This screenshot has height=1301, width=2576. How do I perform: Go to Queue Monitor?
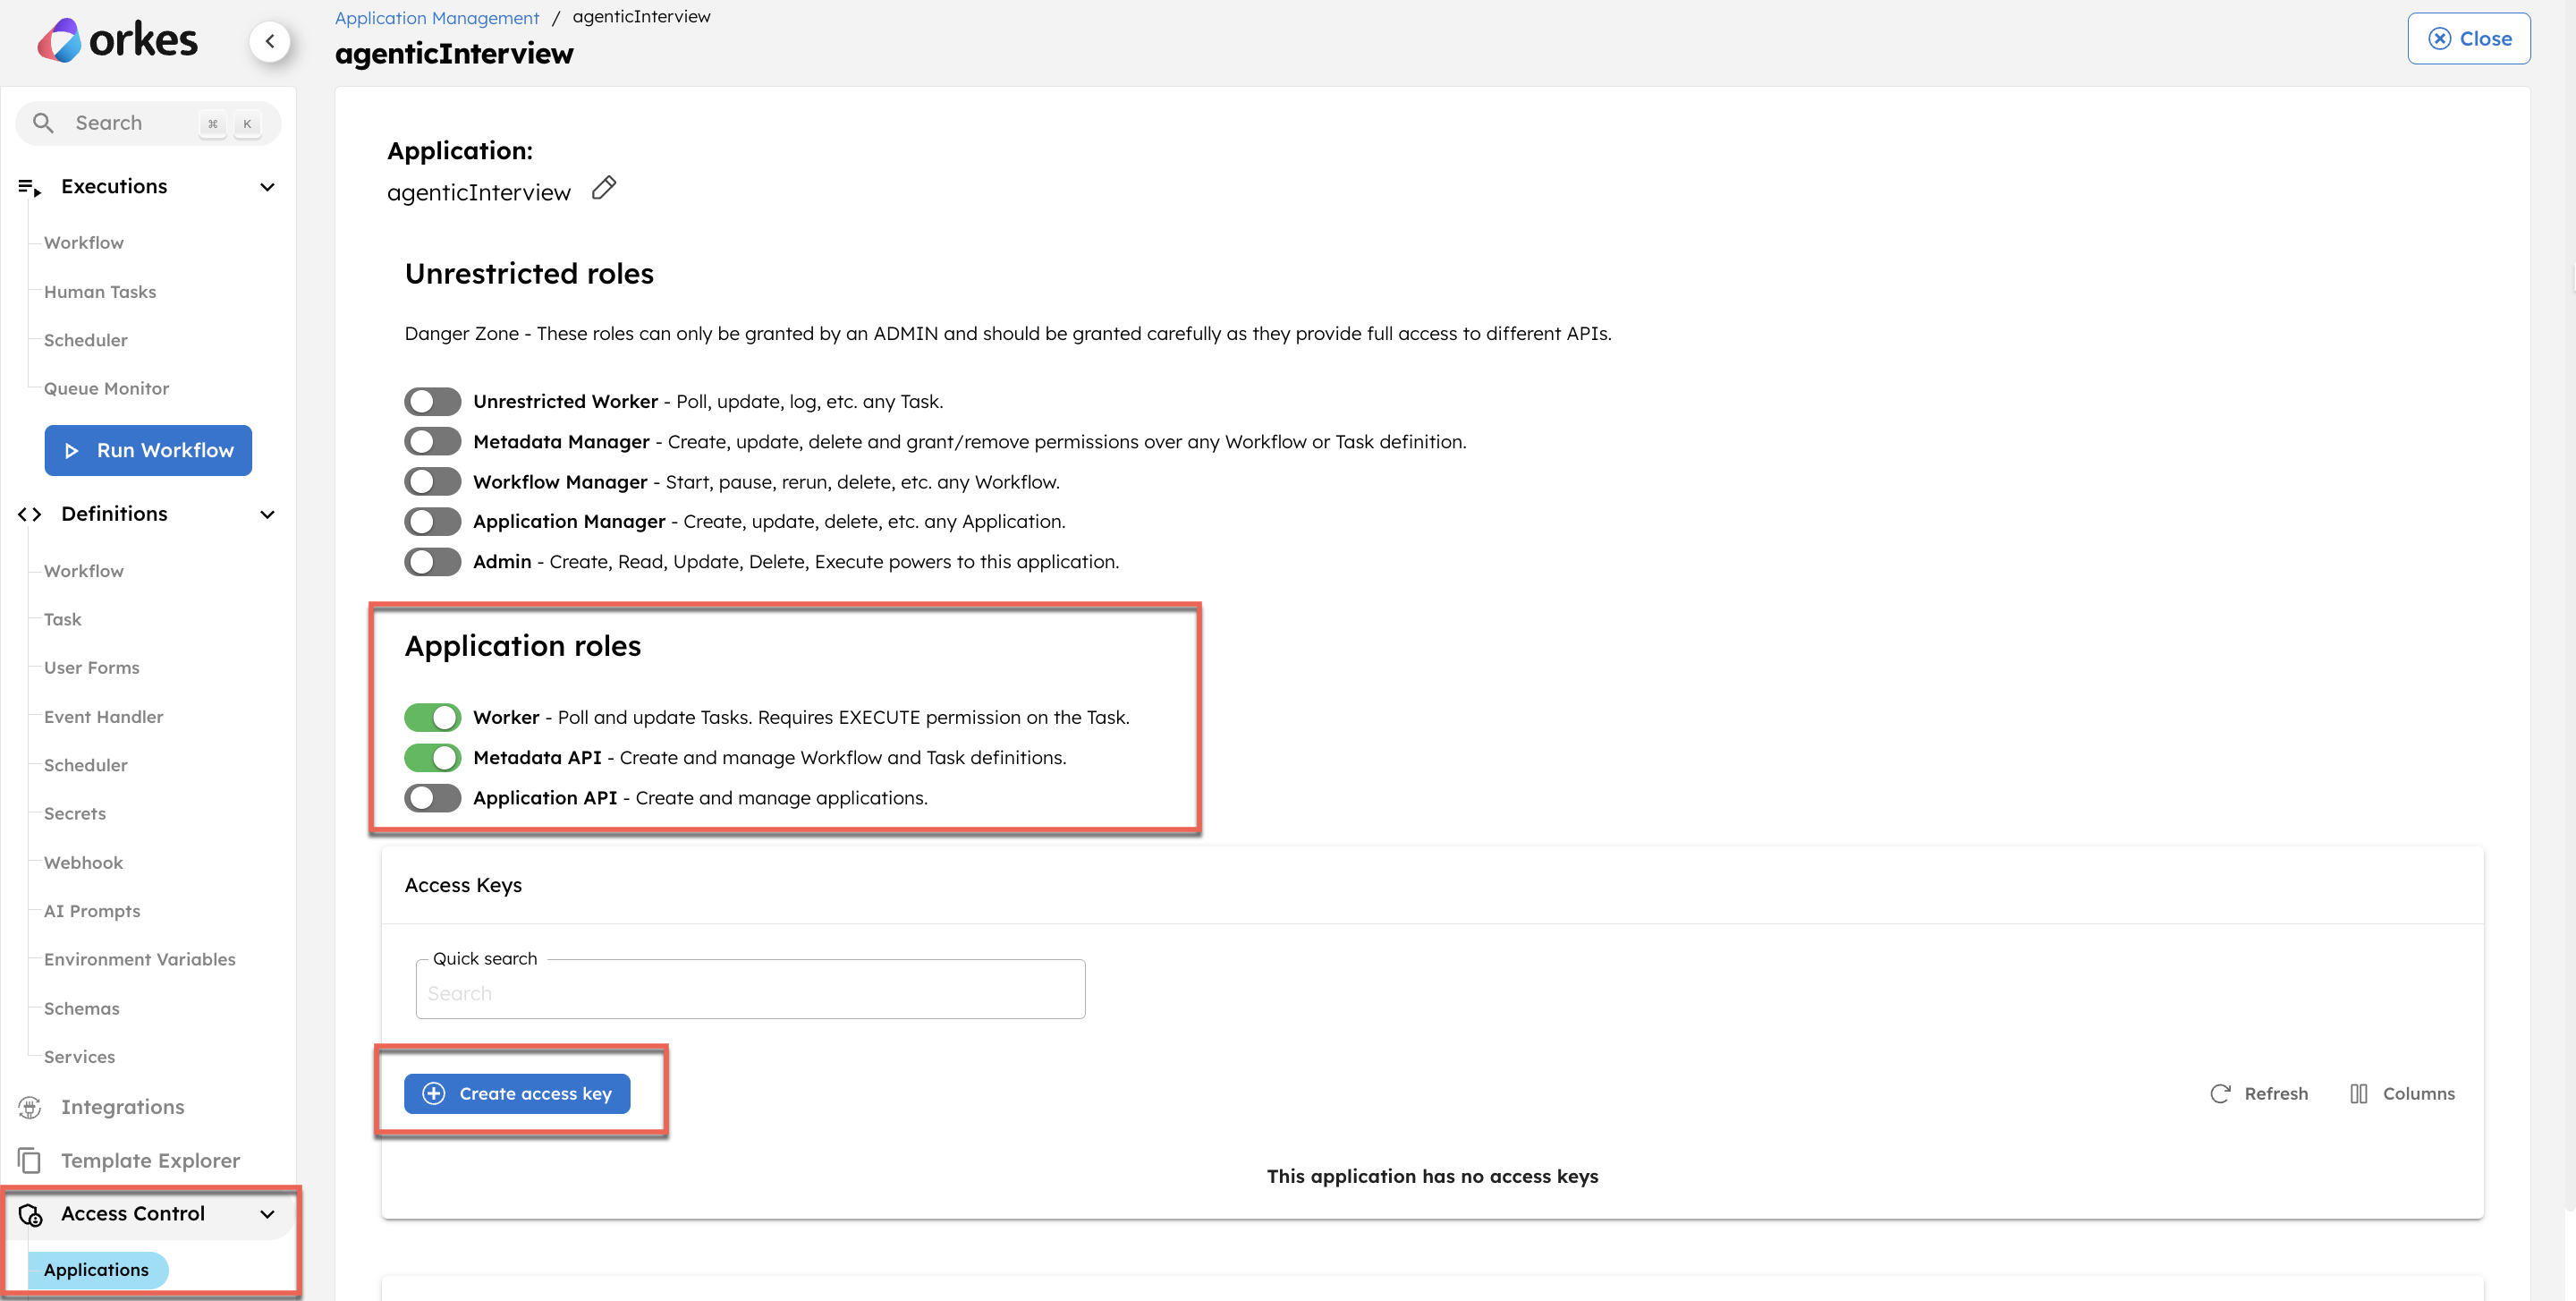click(x=106, y=389)
